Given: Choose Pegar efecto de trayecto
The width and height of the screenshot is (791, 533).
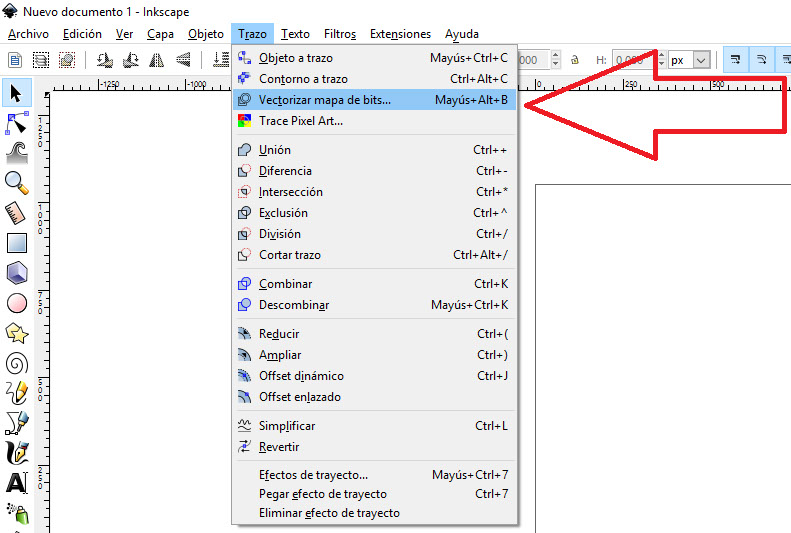Looking at the screenshot, I should (375, 494).
